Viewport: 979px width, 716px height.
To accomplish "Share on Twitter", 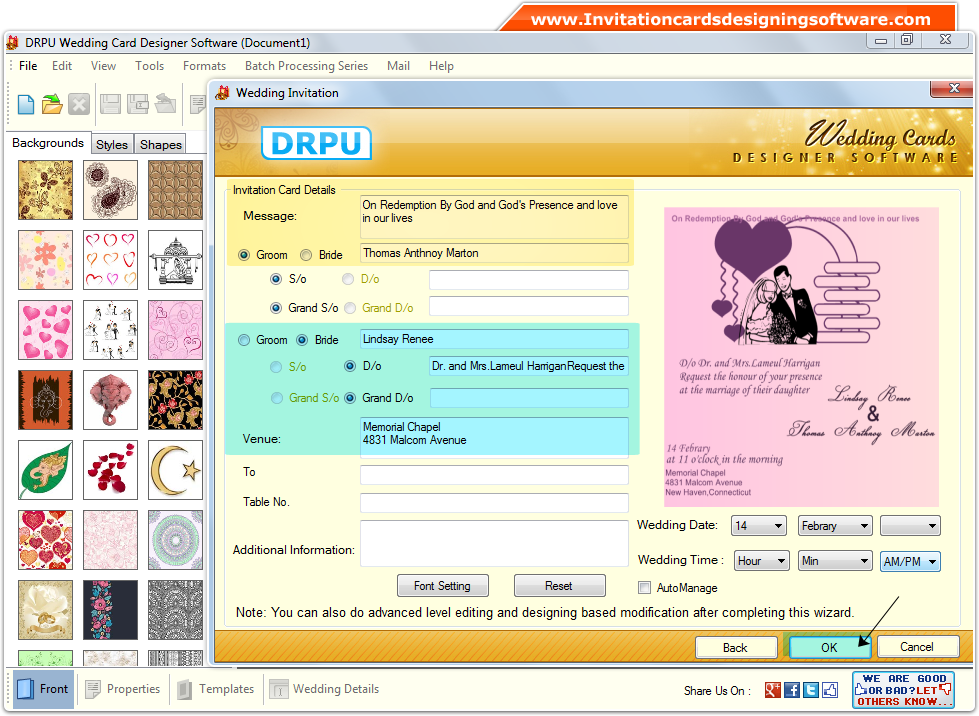I will click(x=811, y=690).
